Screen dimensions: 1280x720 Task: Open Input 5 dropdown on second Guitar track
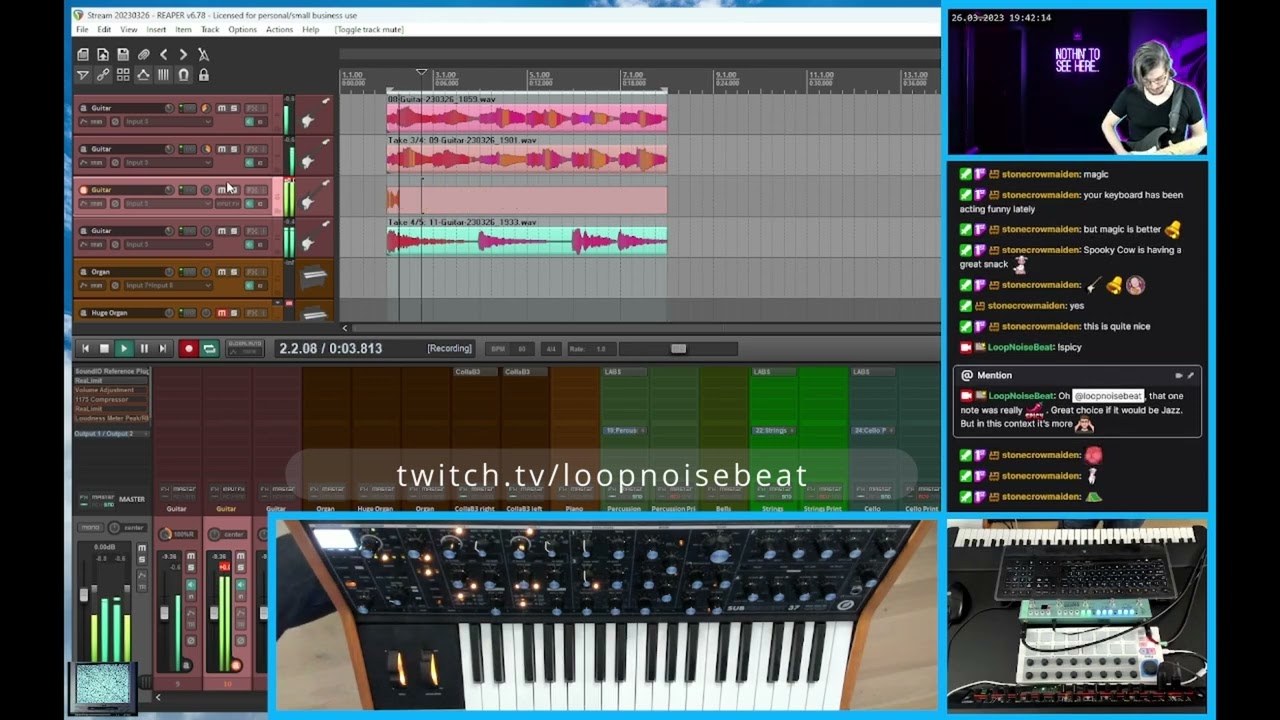click(x=168, y=163)
